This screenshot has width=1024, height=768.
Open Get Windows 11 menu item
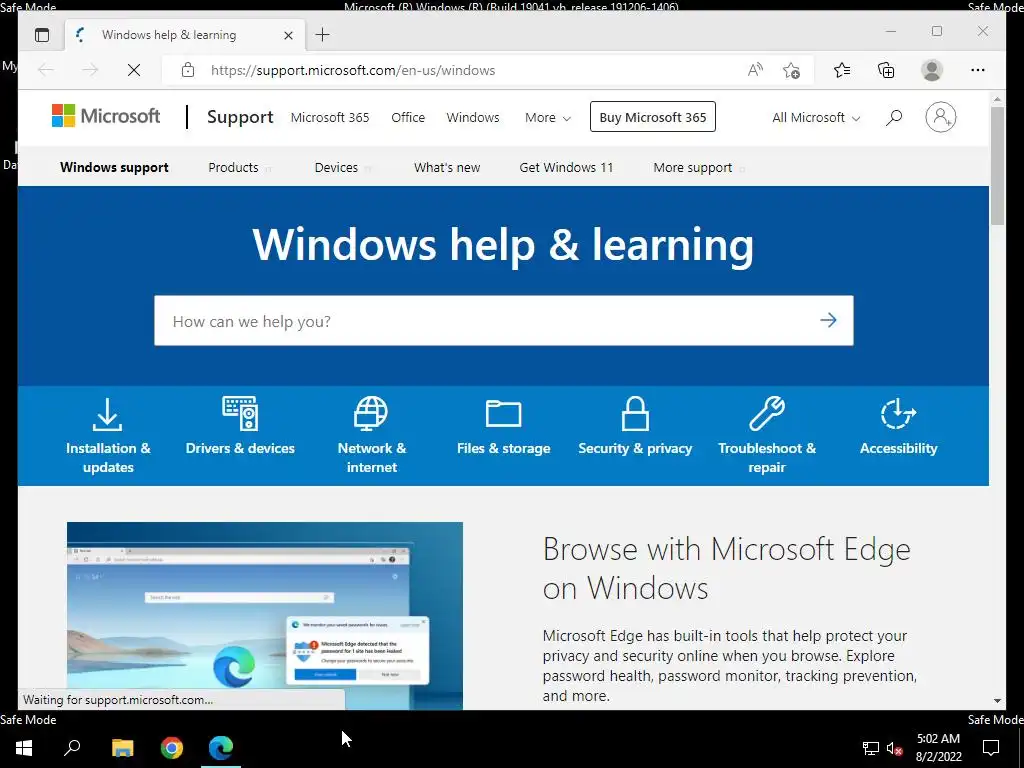[x=566, y=168]
